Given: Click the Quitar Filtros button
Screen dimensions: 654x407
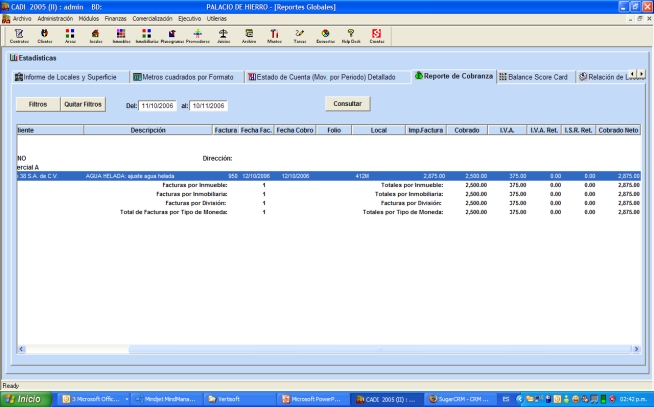Looking at the screenshot, I should click(x=83, y=104).
